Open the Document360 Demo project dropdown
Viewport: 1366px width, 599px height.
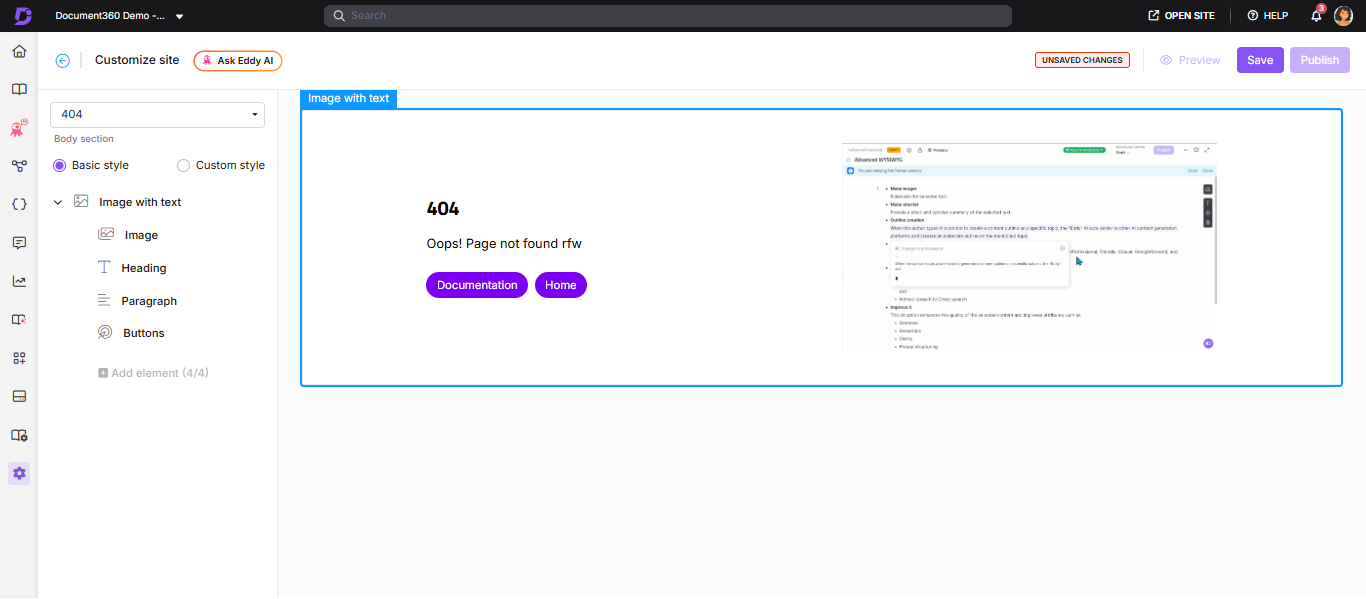(x=119, y=16)
